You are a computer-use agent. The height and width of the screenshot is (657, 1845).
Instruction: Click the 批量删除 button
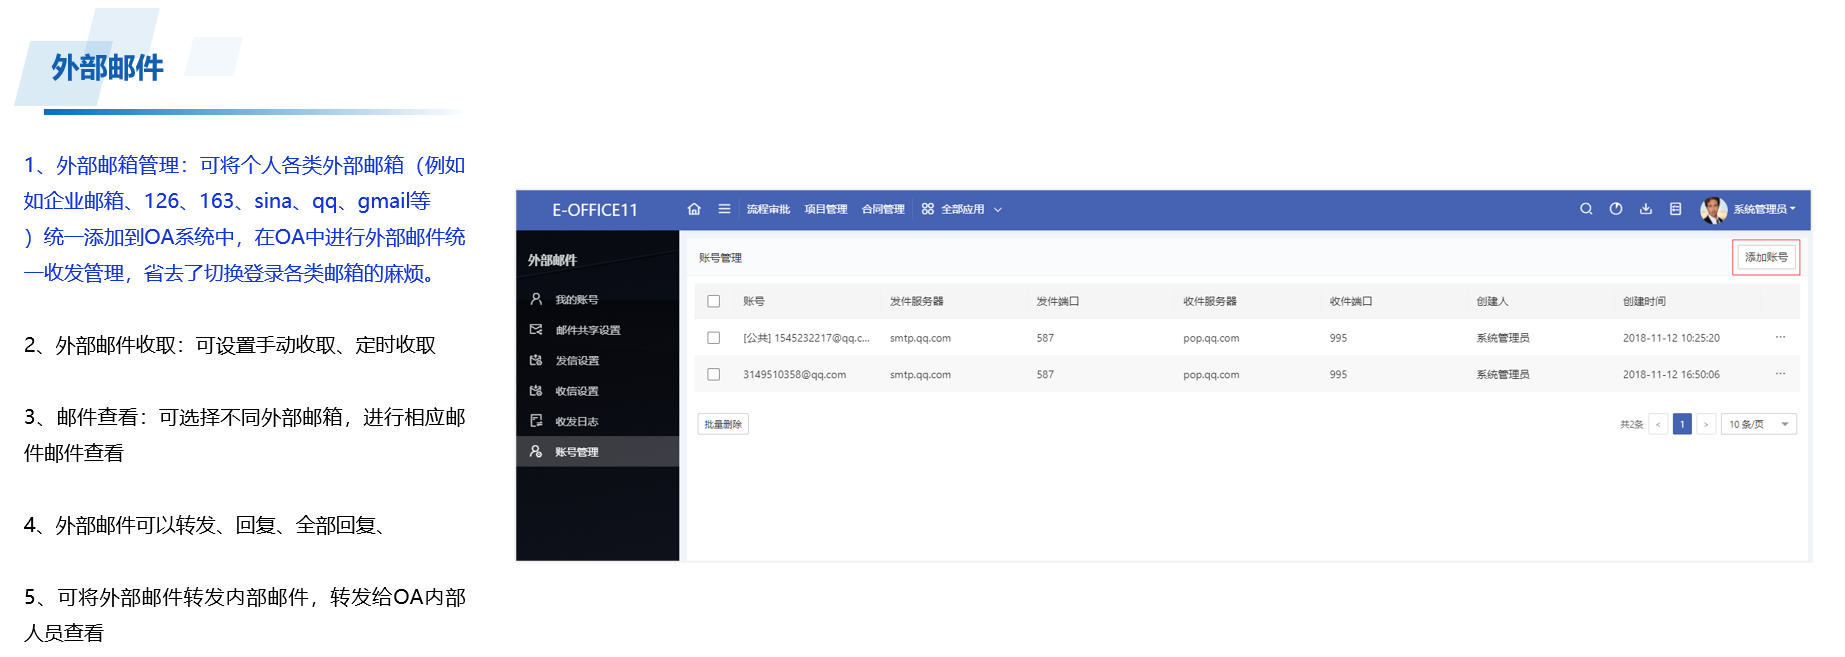723,424
